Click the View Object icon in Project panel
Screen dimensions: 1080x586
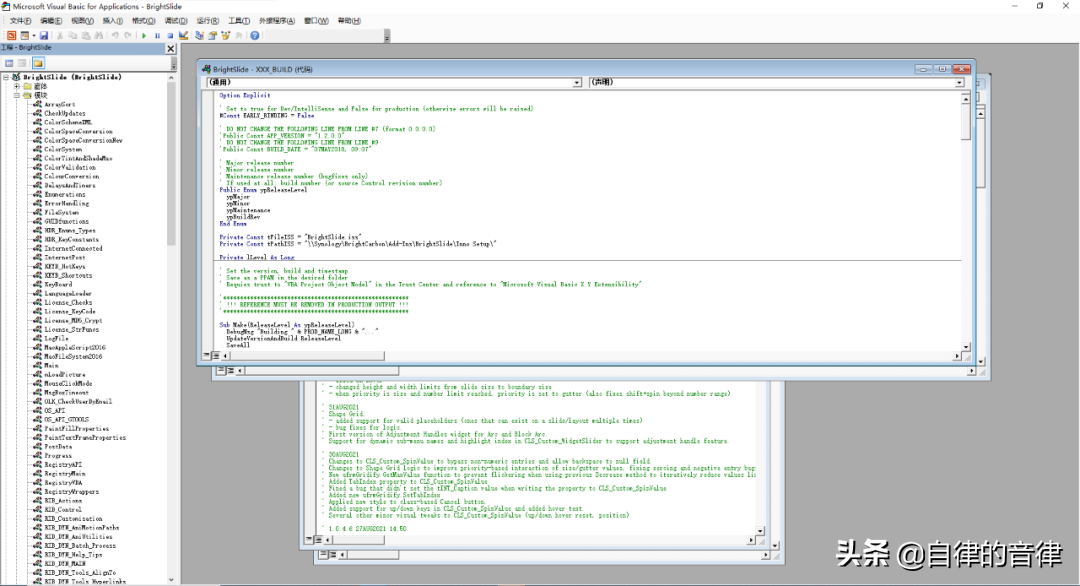coord(22,63)
